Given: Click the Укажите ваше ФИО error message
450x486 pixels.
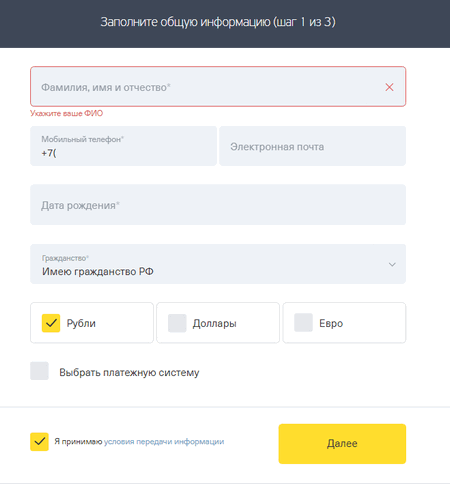Looking at the screenshot, I should point(67,113).
